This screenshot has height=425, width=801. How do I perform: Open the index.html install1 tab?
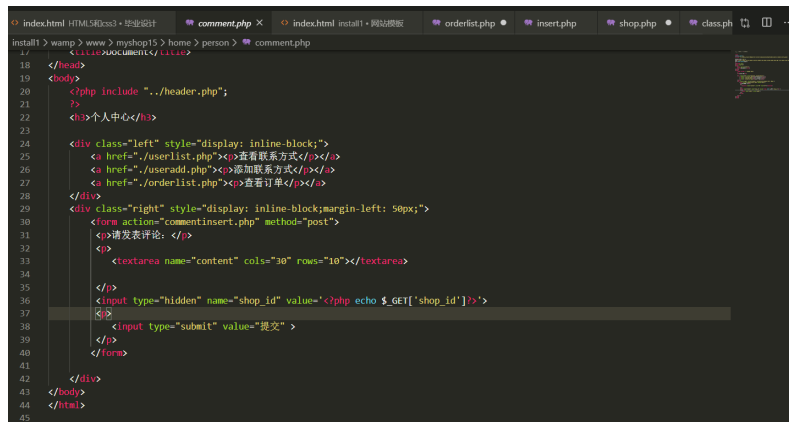347,23
